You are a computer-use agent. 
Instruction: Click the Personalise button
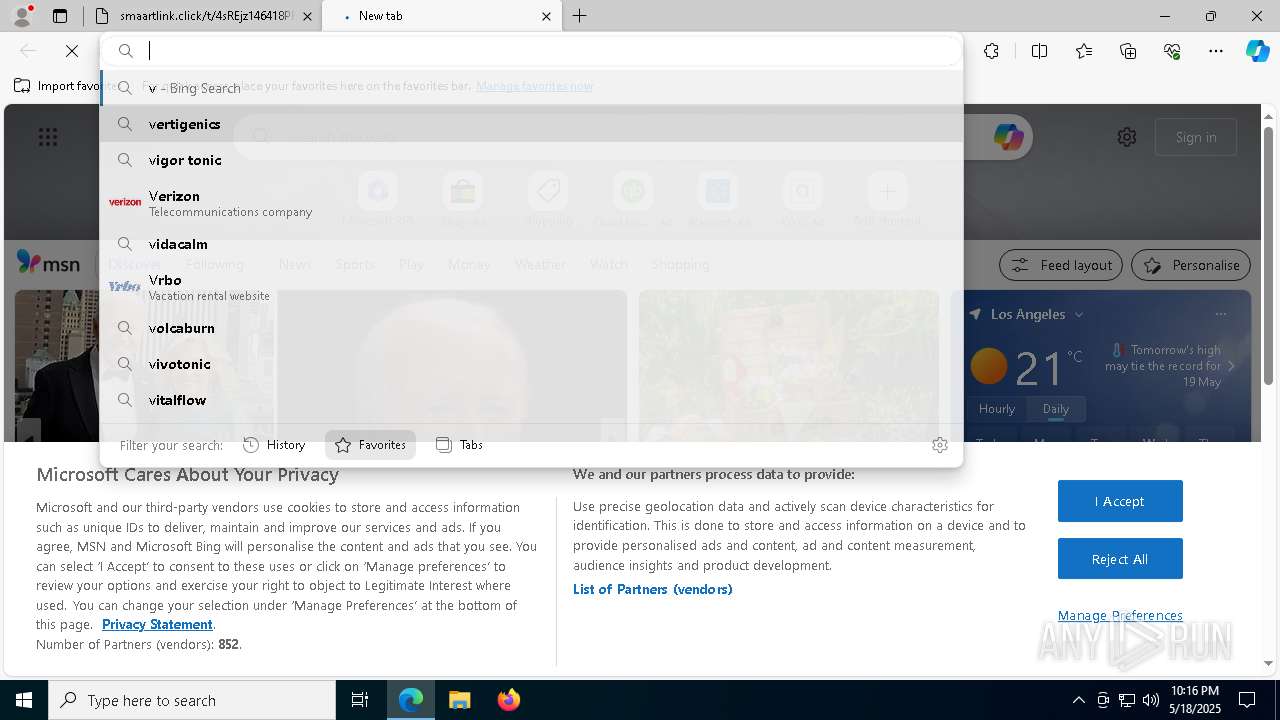[x=1191, y=265]
